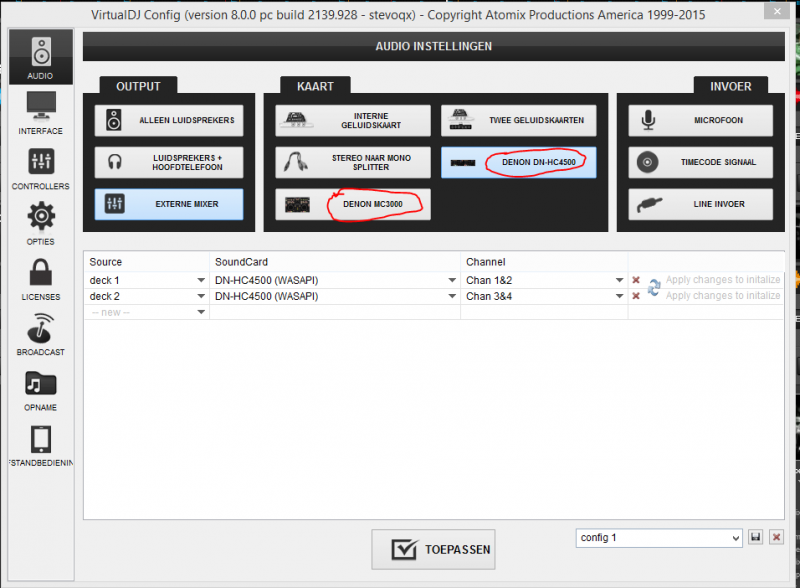Choose Stereo naar Mono Splitter option
Screen dimensions: 800x588
pyautogui.click(x=353, y=162)
